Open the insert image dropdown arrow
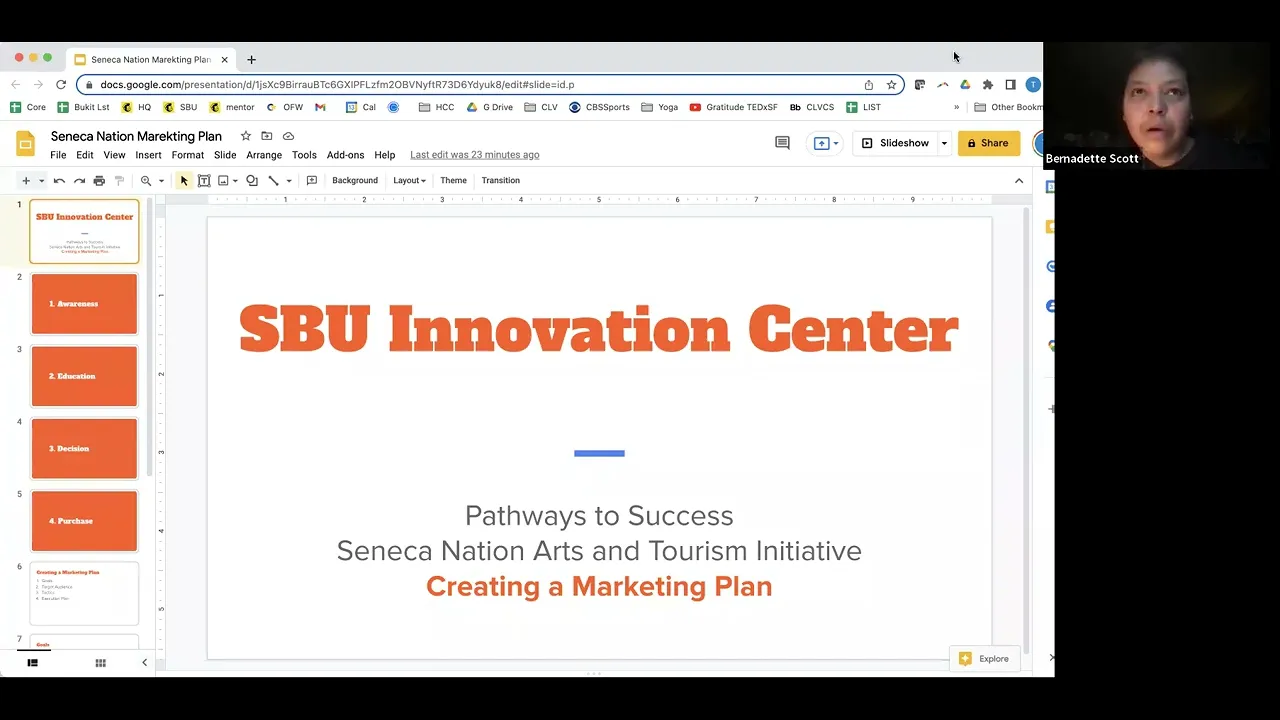 235,181
